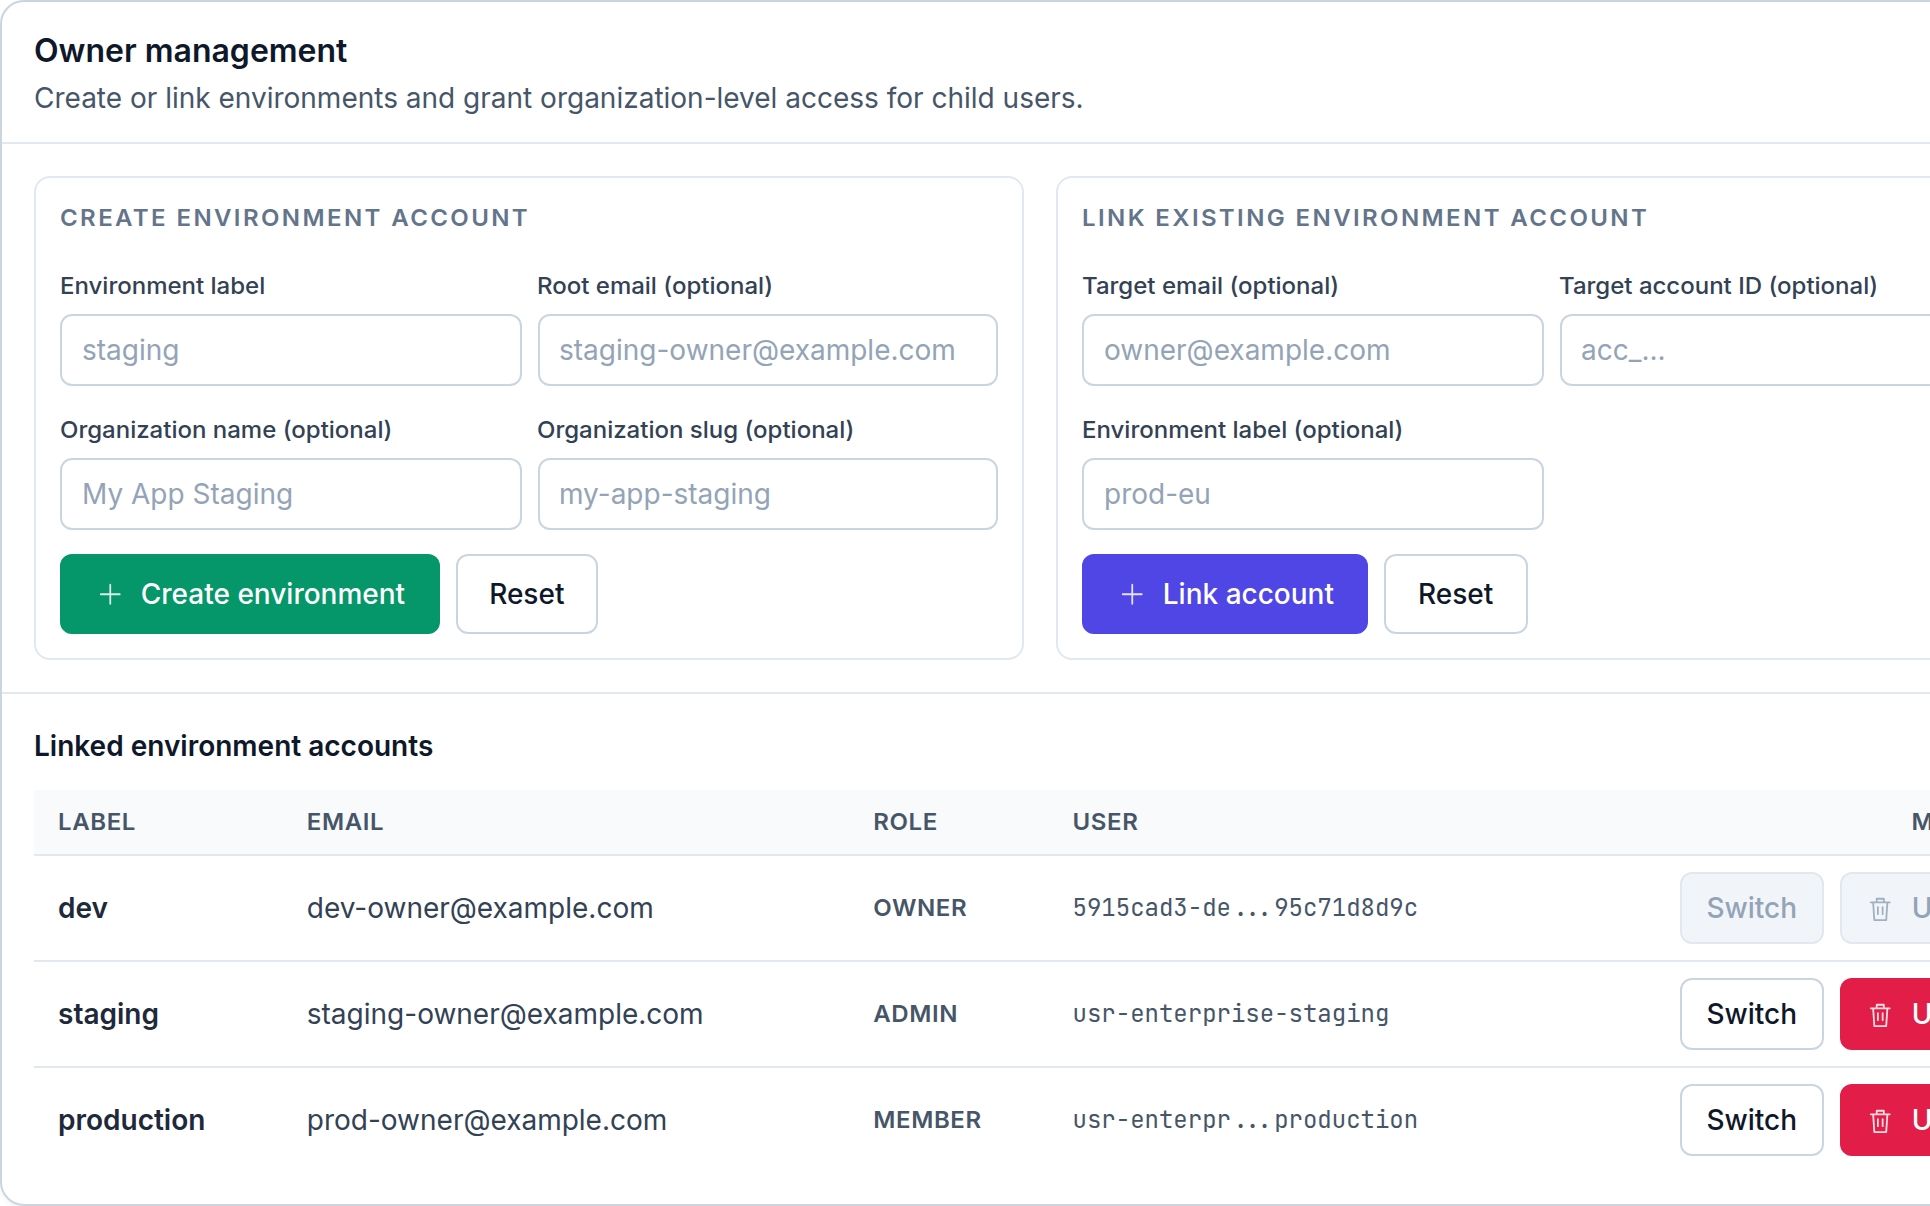Click the greyed trash button in dev row

coord(1885,908)
